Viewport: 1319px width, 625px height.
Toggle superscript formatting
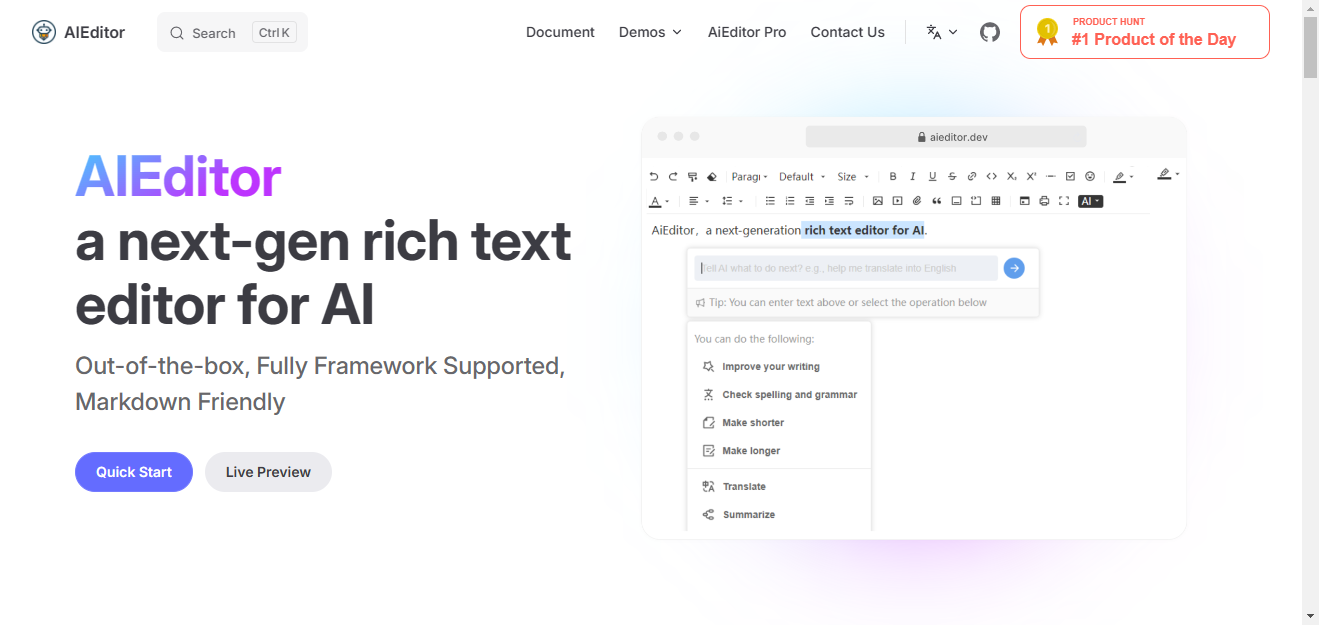pos(1031,177)
